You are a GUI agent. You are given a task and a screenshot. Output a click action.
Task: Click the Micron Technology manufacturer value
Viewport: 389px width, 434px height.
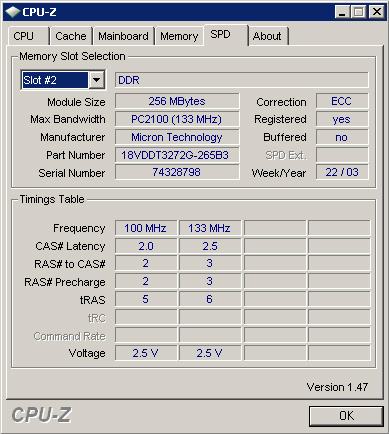[x=177, y=137]
